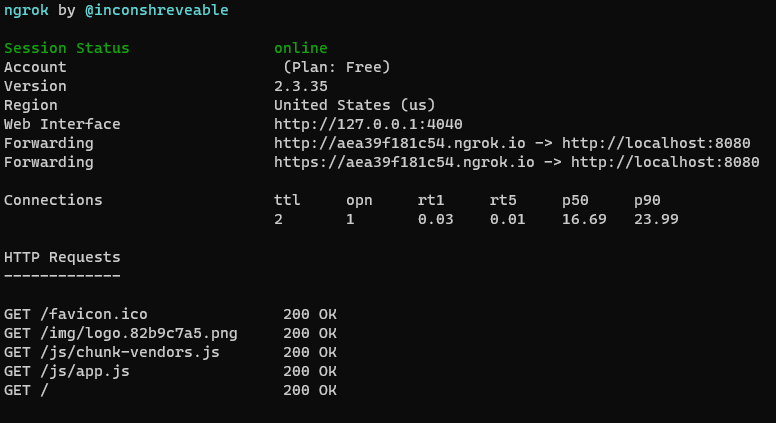
Task: Click the HTTP Requests heading
Action: pyautogui.click(x=62, y=257)
